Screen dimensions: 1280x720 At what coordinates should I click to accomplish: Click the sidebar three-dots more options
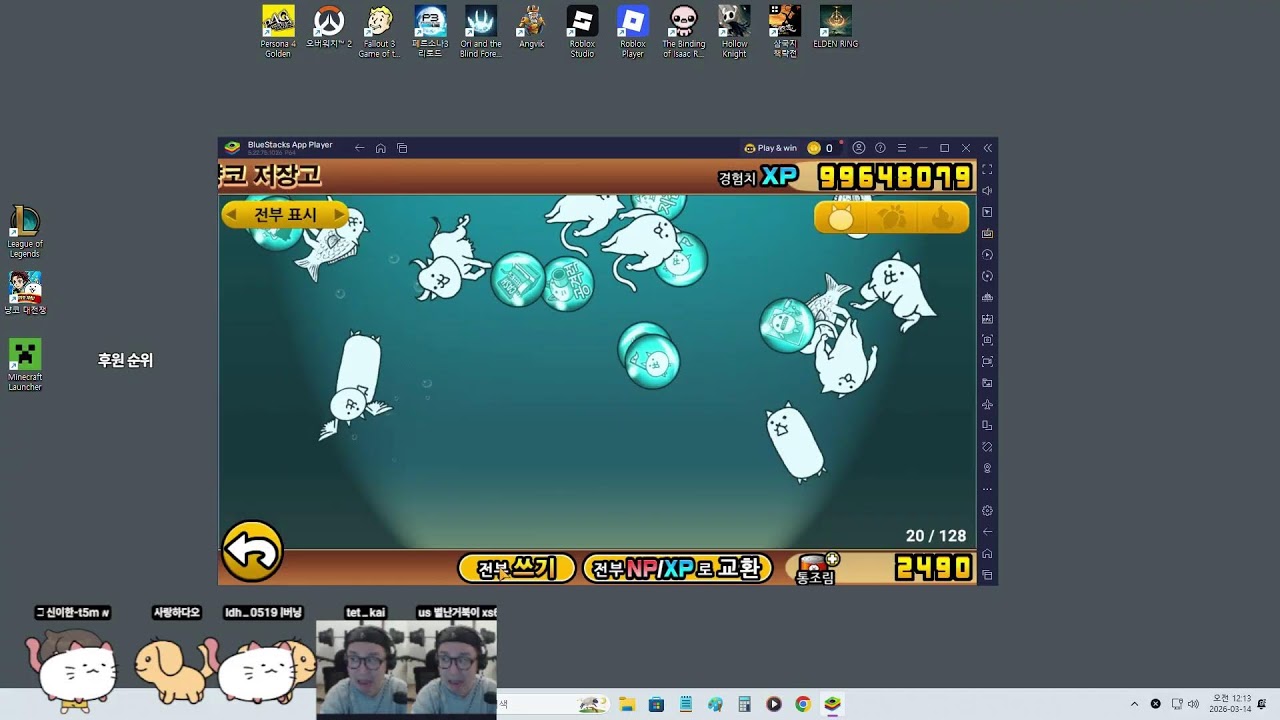(987, 489)
